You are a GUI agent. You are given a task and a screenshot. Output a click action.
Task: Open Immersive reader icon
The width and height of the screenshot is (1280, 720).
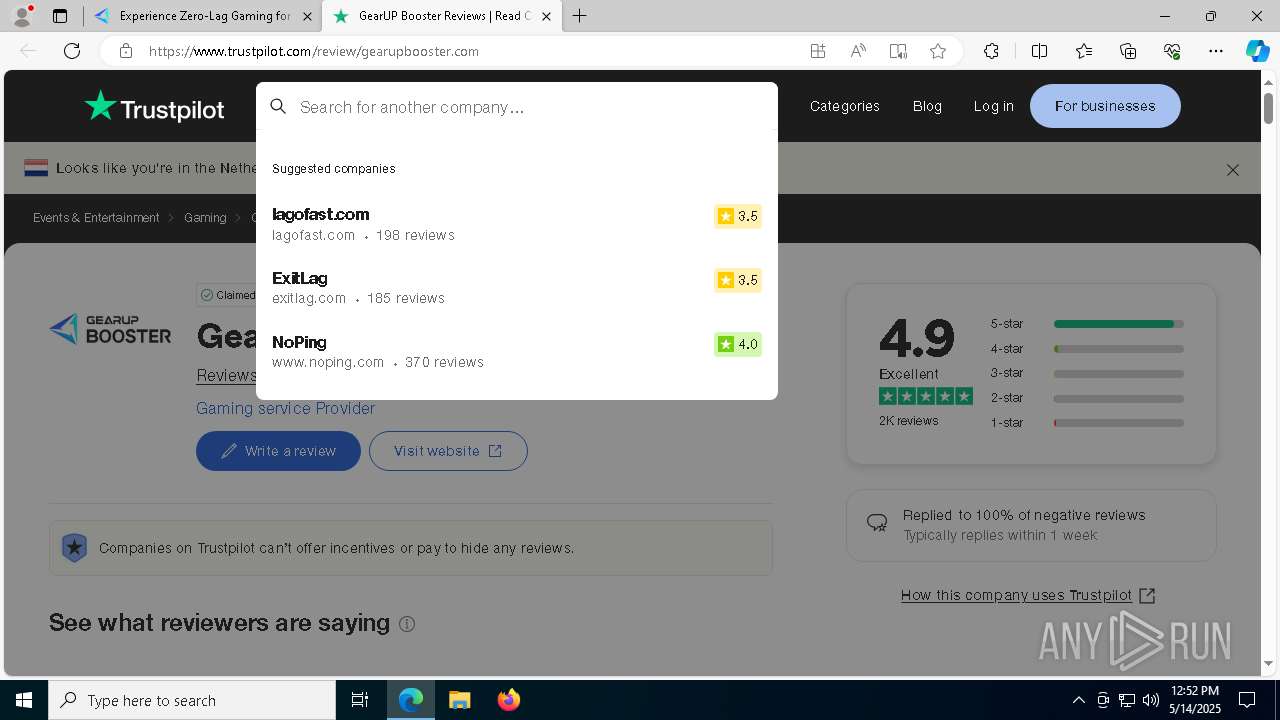coord(898,51)
